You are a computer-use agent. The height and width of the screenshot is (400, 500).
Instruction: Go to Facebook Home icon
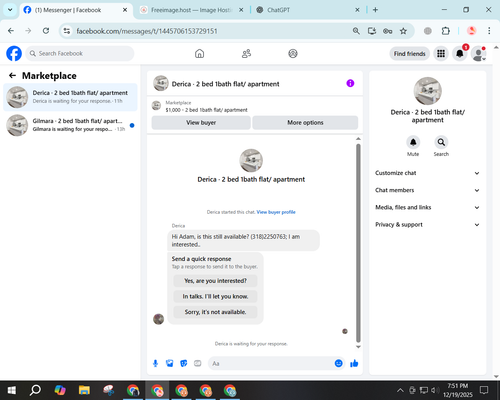199,53
